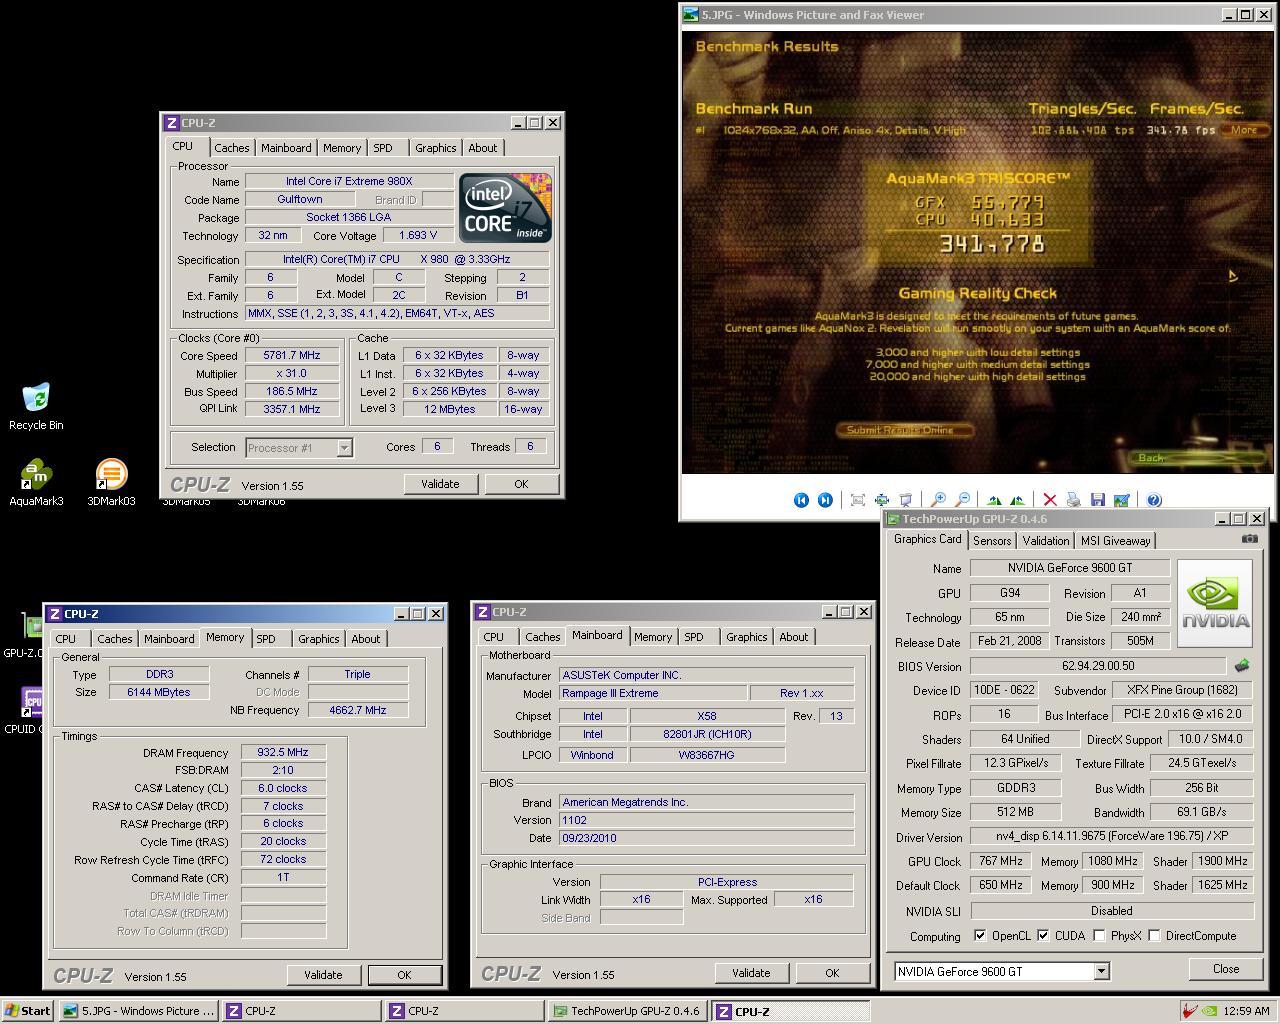Click the Core Speed value 5781.7 MHz

292,356
